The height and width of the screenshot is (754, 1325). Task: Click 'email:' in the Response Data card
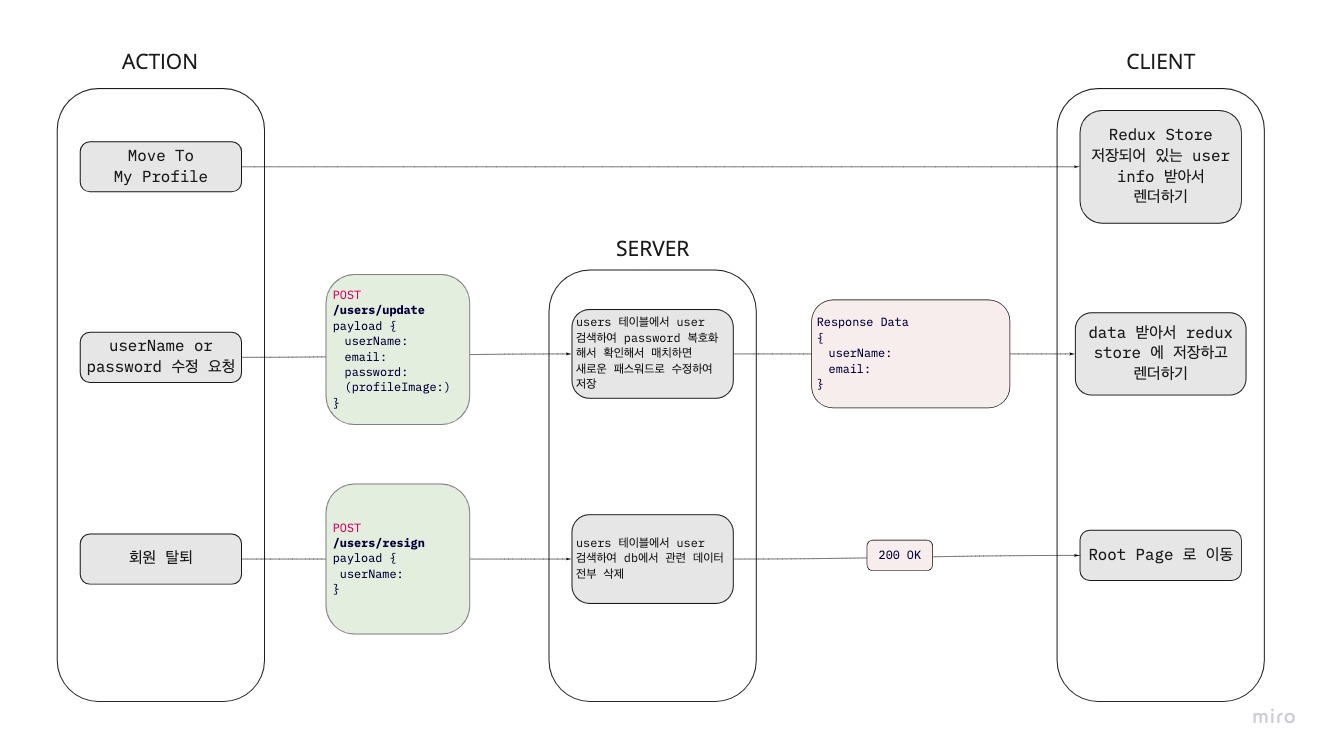pyautogui.click(x=849, y=369)
